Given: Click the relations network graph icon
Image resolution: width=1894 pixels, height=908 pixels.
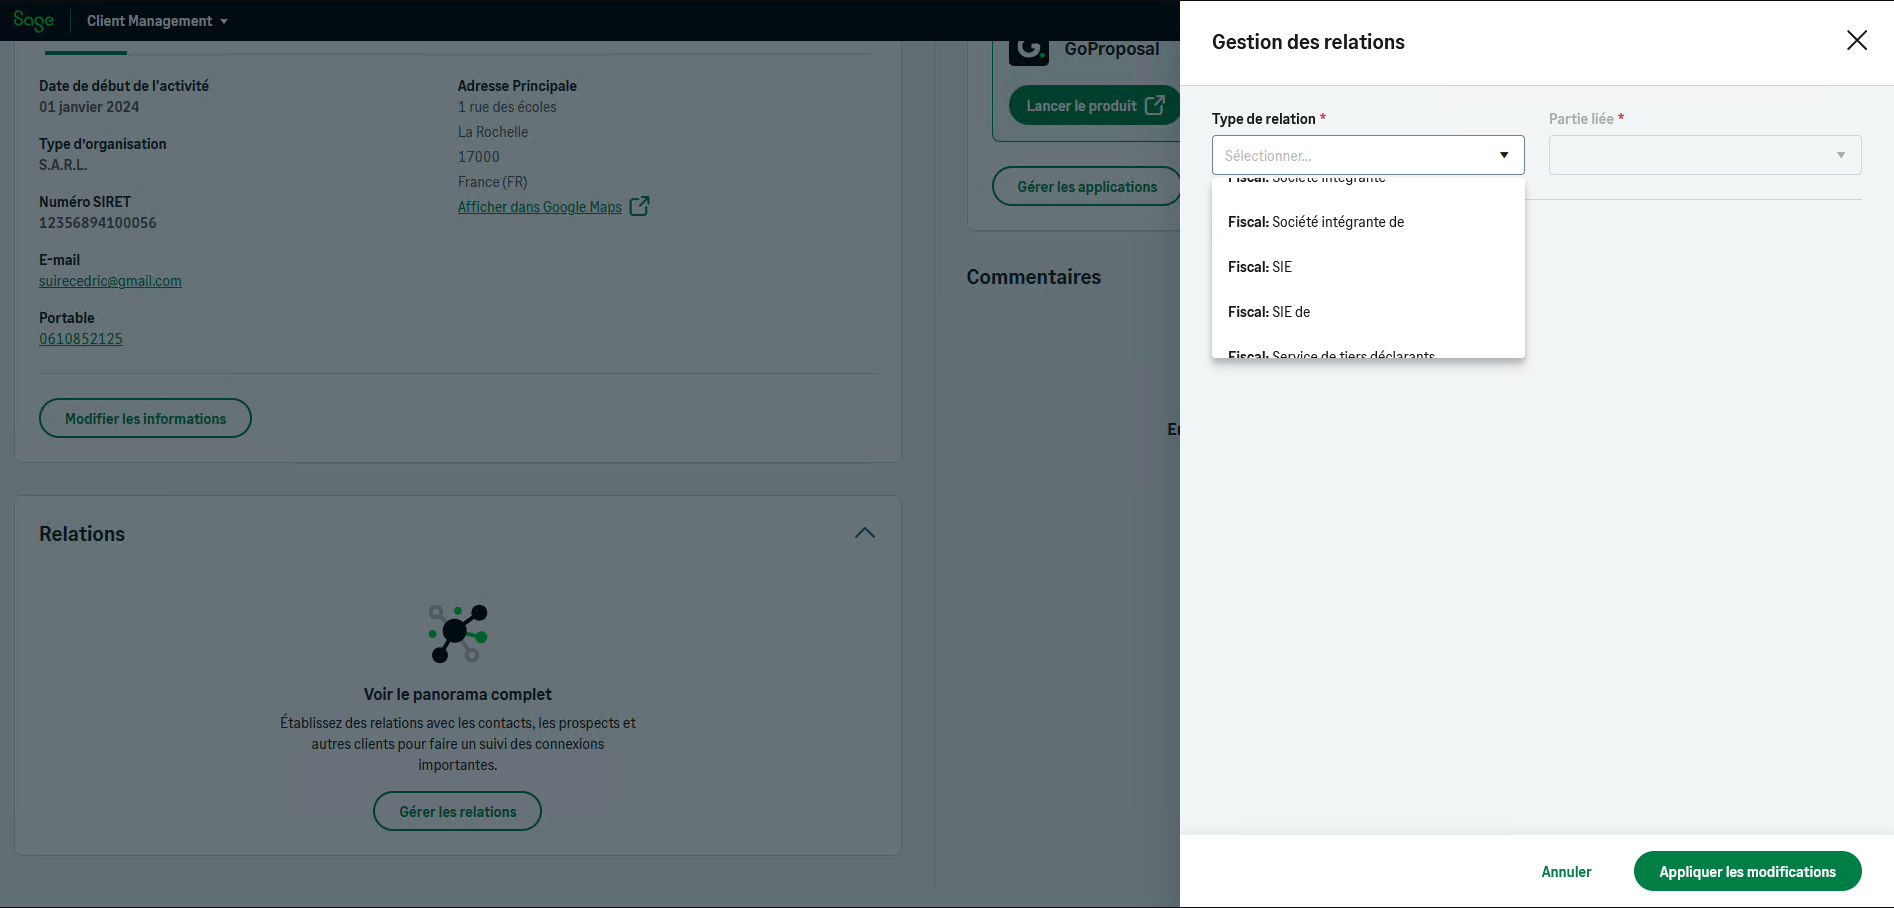Looking at the screenshot, I should coord(457,633).
